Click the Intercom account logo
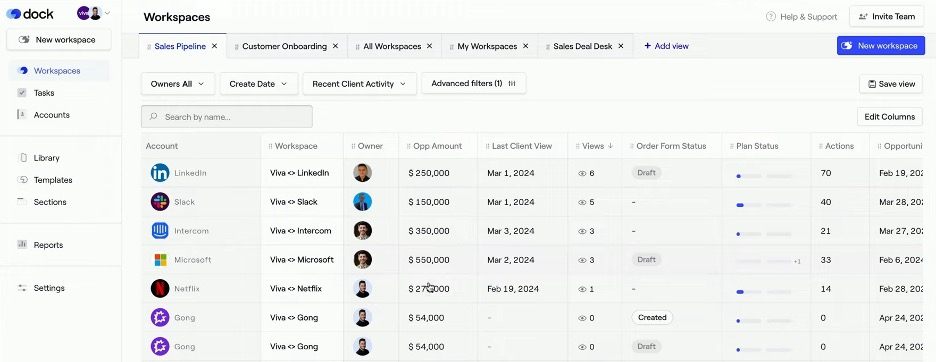This screenshot has width=936, height=362. 160,231
